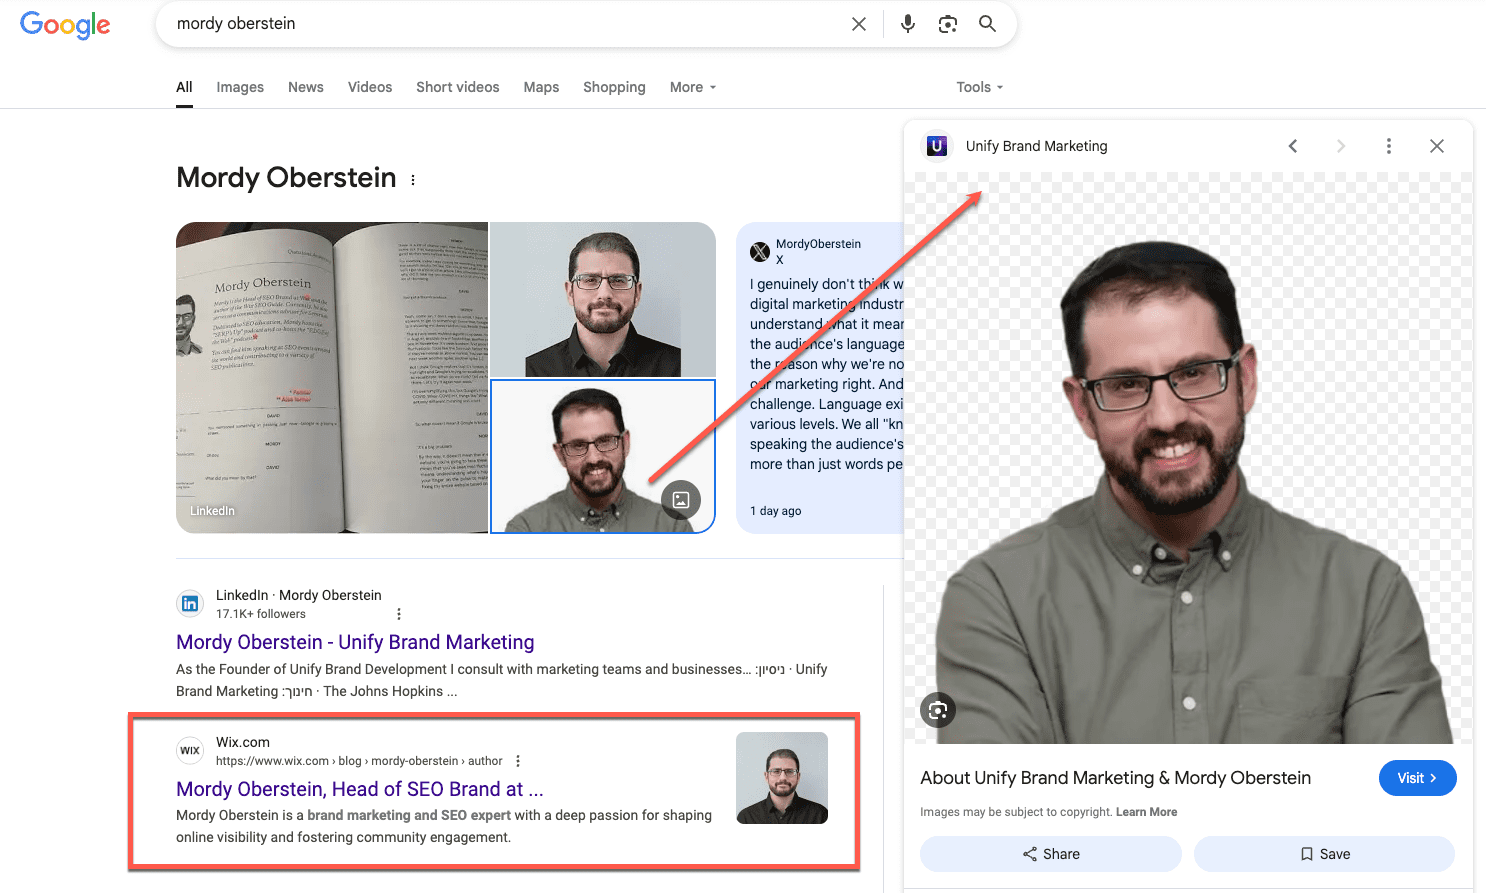Open the Short videos tab

(x=458, y=87)
